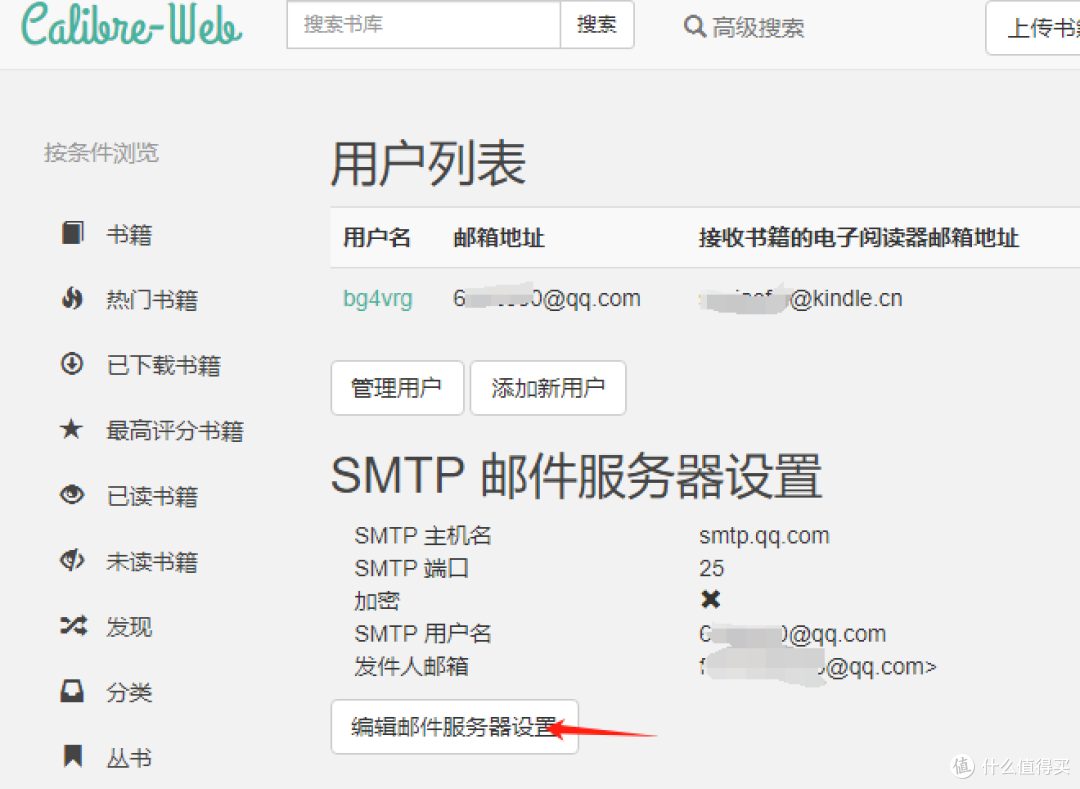The width and height of the screenshot is (1080, 789).
Task: Click the 编辑邮件服务器设置 button
Action: pos(455,727)
